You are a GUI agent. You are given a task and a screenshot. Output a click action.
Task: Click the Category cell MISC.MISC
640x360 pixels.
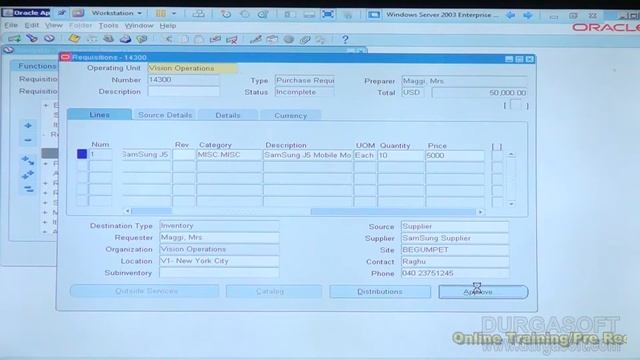click(x=229, y=155)
